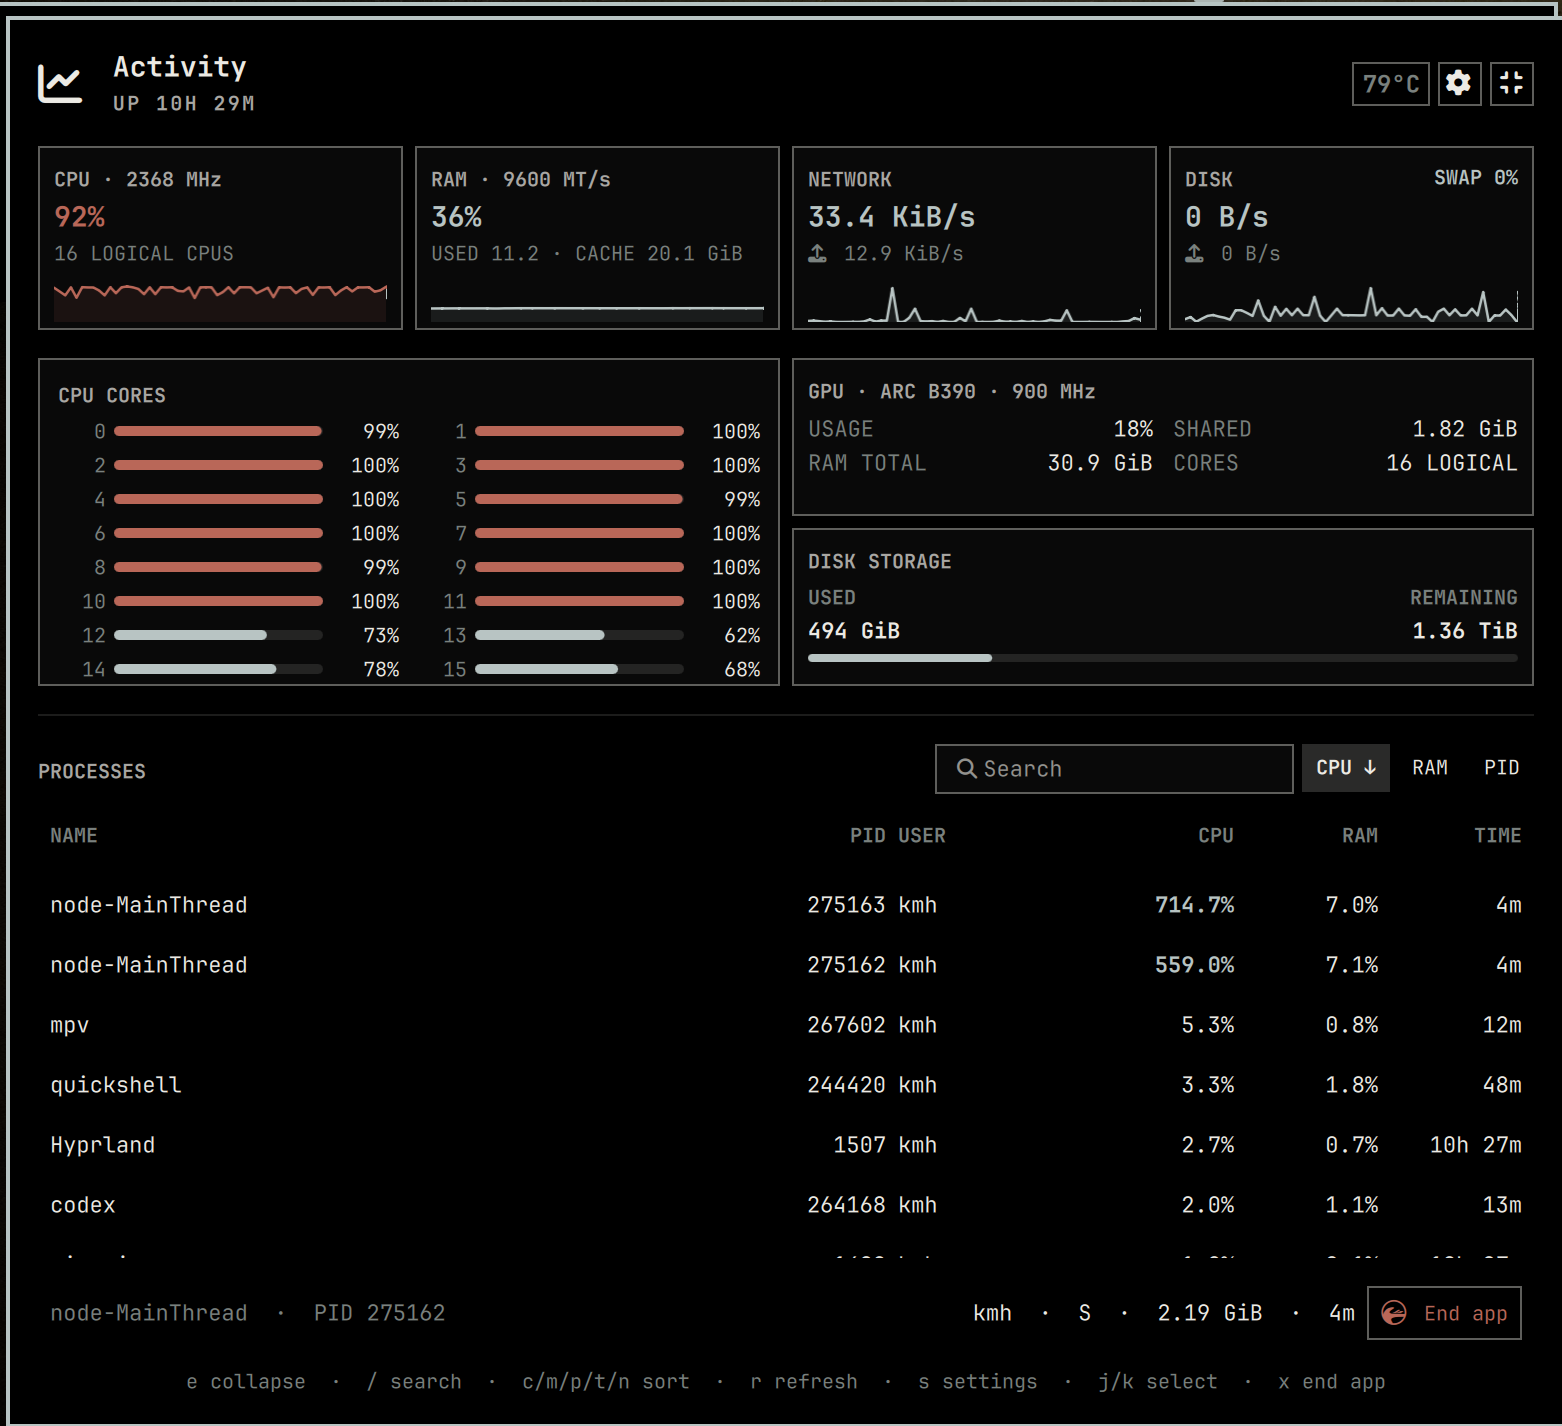Screen dimensions: 1562x1426
Task: Open the CPU usage summary card
Action: pyautogui.click(x=220, y=238)
